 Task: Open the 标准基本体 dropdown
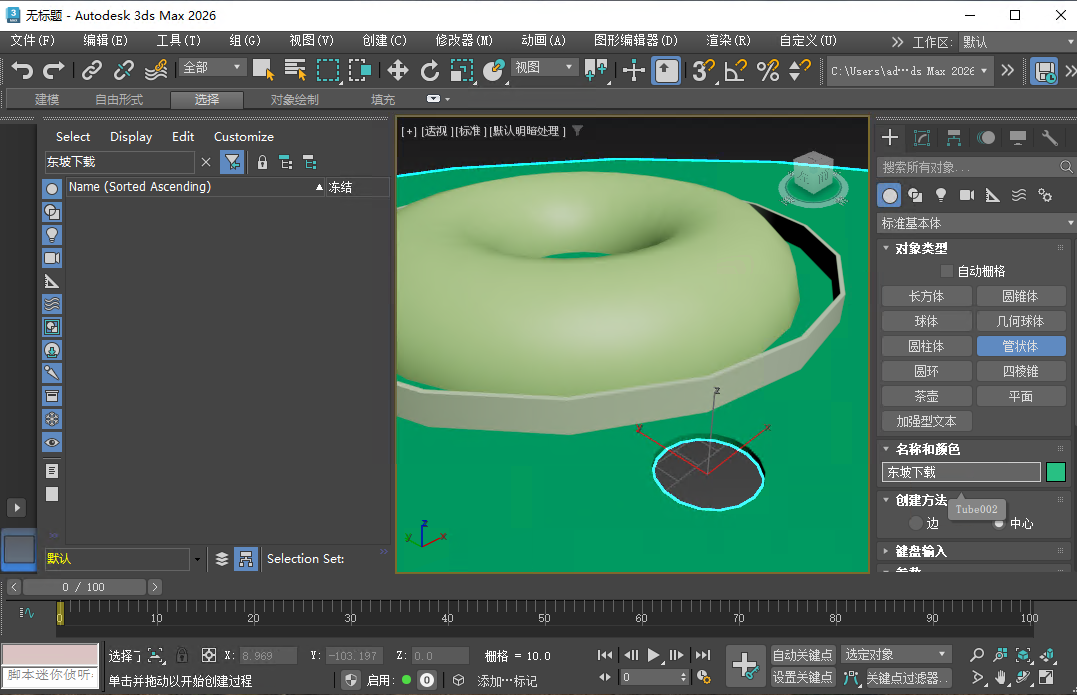click(972, 222)
